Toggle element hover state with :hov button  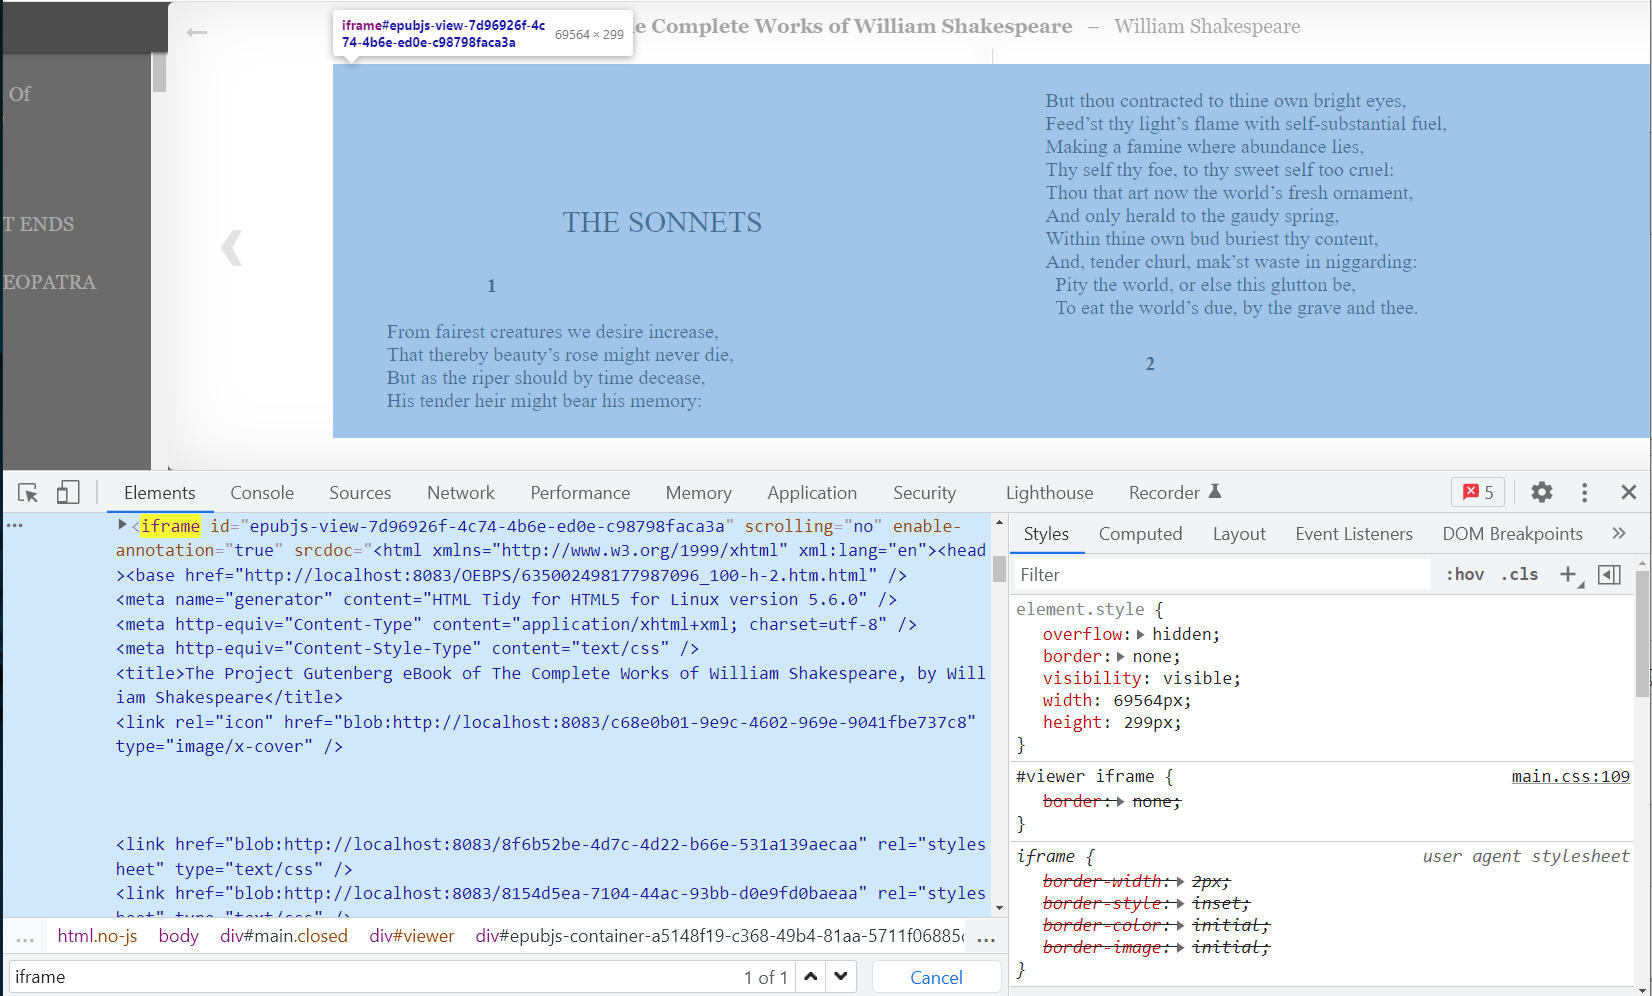tap(1464, 574)
